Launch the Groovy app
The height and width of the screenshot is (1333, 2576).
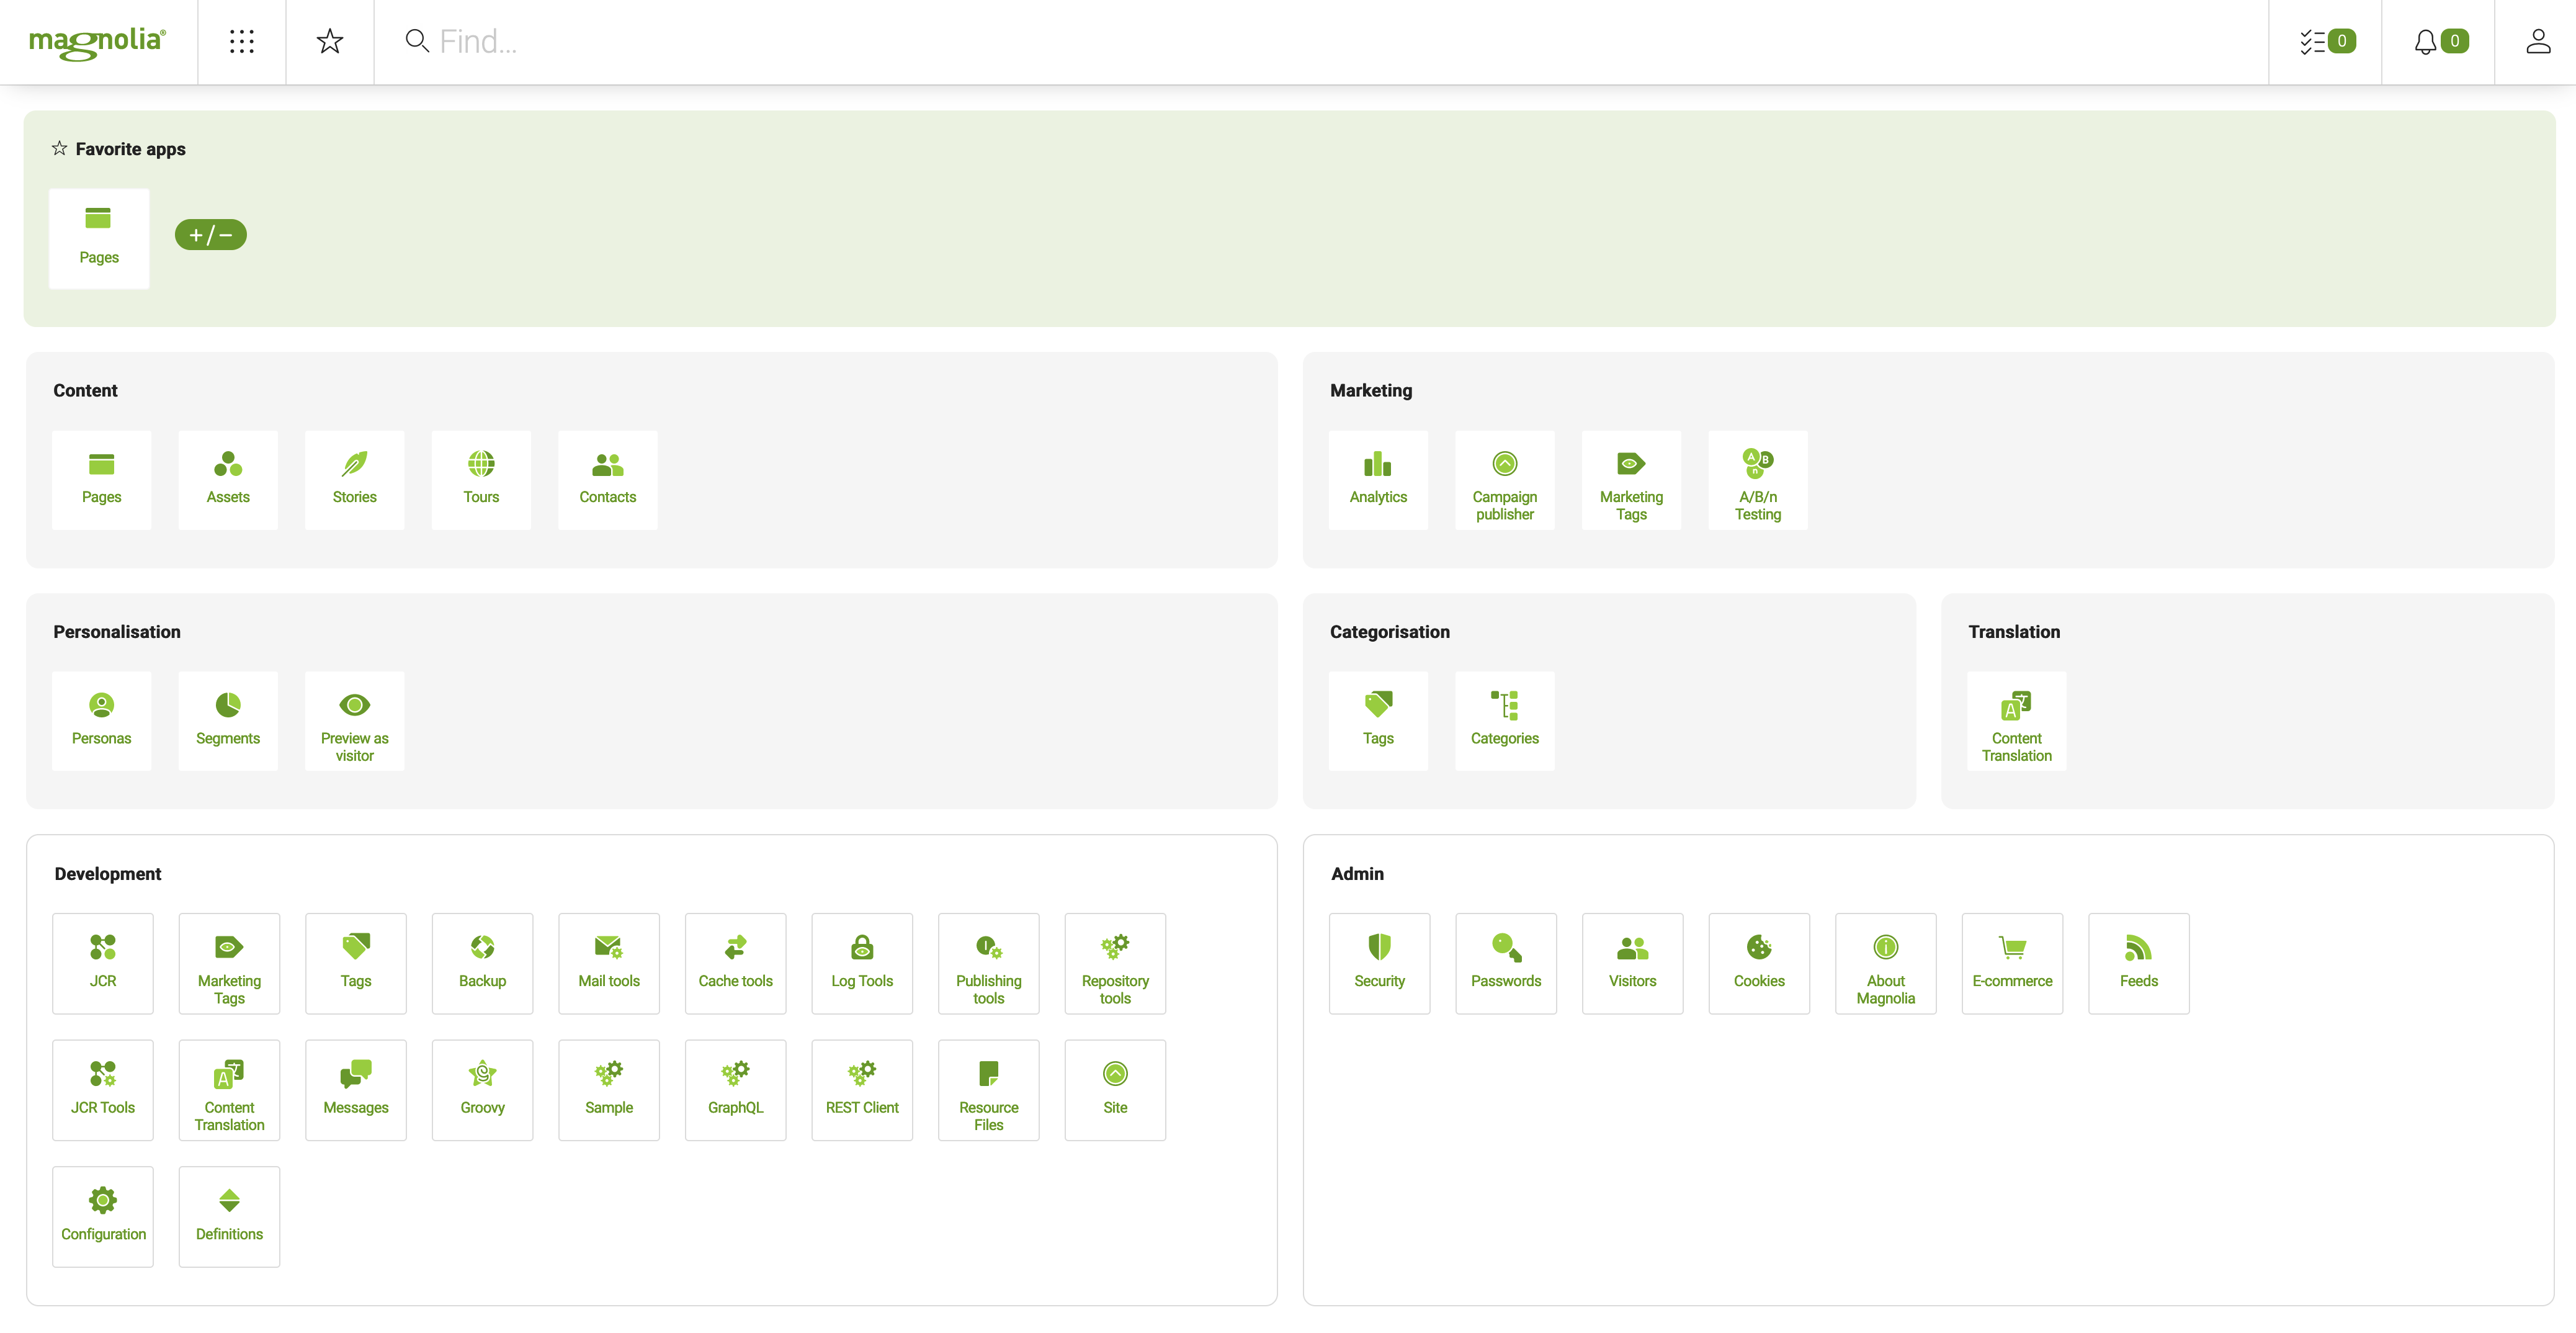(483, 1090)
